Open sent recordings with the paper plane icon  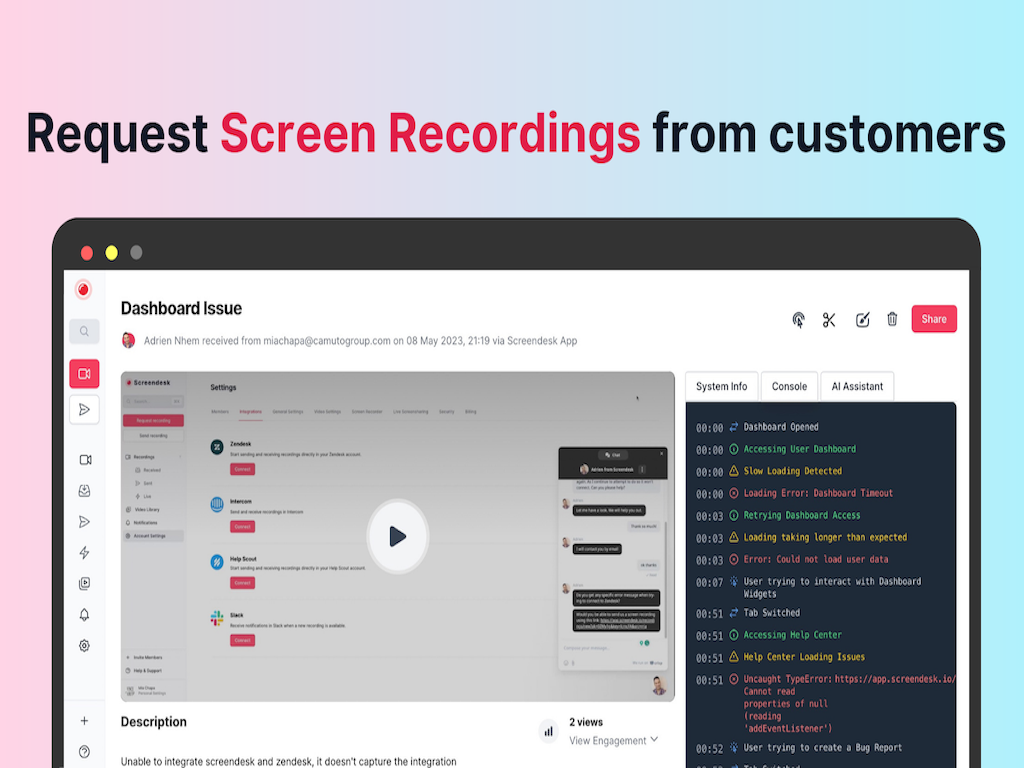pos(84,409)
